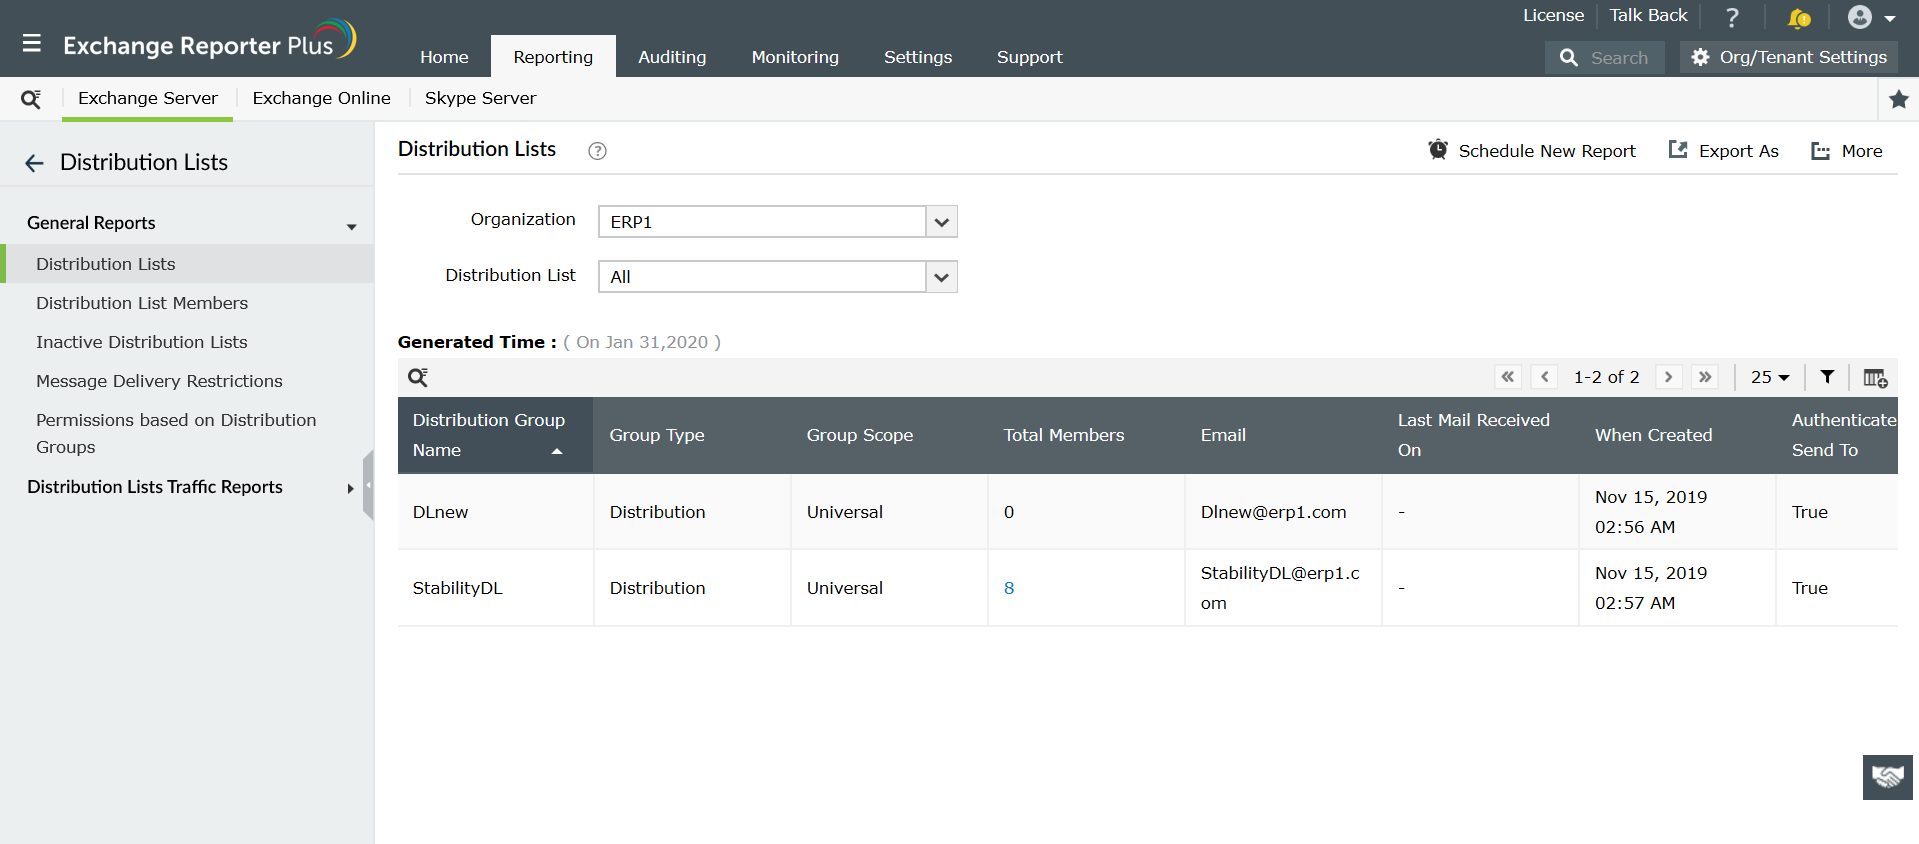
Task: Open the handshake support widget
Action: (1887, 777)
